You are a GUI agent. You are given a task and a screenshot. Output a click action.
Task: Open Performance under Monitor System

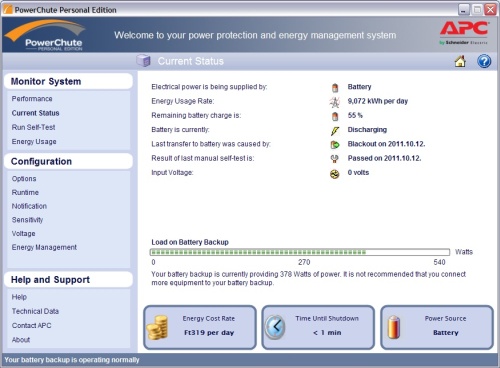tap(32, 99)
